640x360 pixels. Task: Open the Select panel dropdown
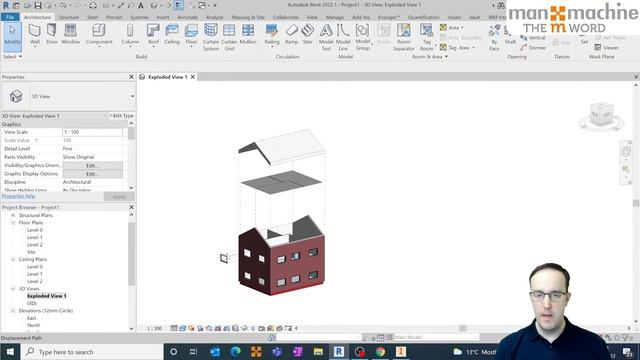[x=12, y=57]
